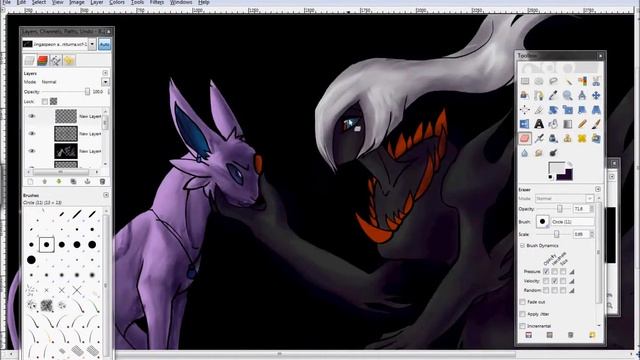Enable the Fade out checkbox

522,302
